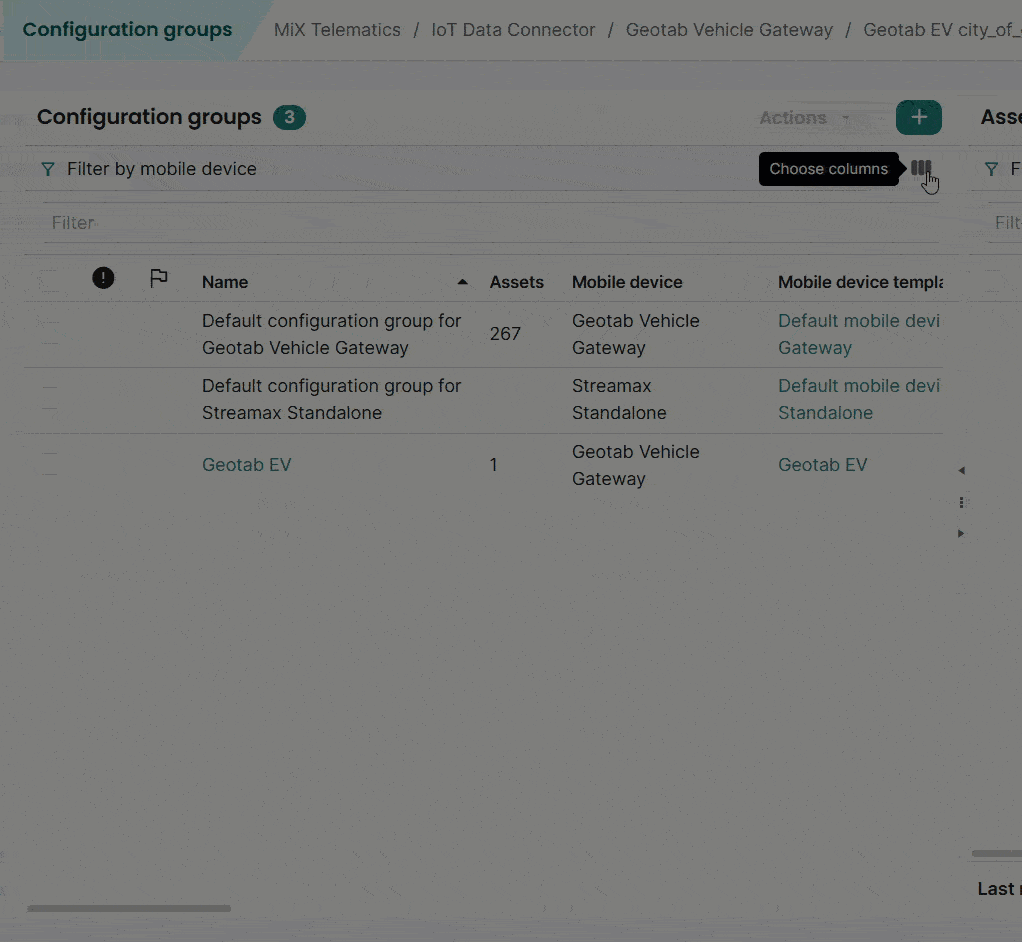
Task: Click the left collapse arrow on the panel splitter
Action: (x=961, y=471)
